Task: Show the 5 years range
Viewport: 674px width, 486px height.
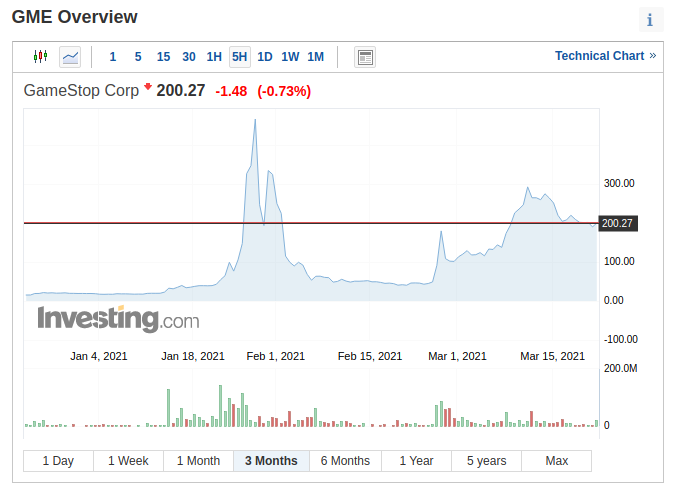Action: pyautogui.click(x=487, y=461)
